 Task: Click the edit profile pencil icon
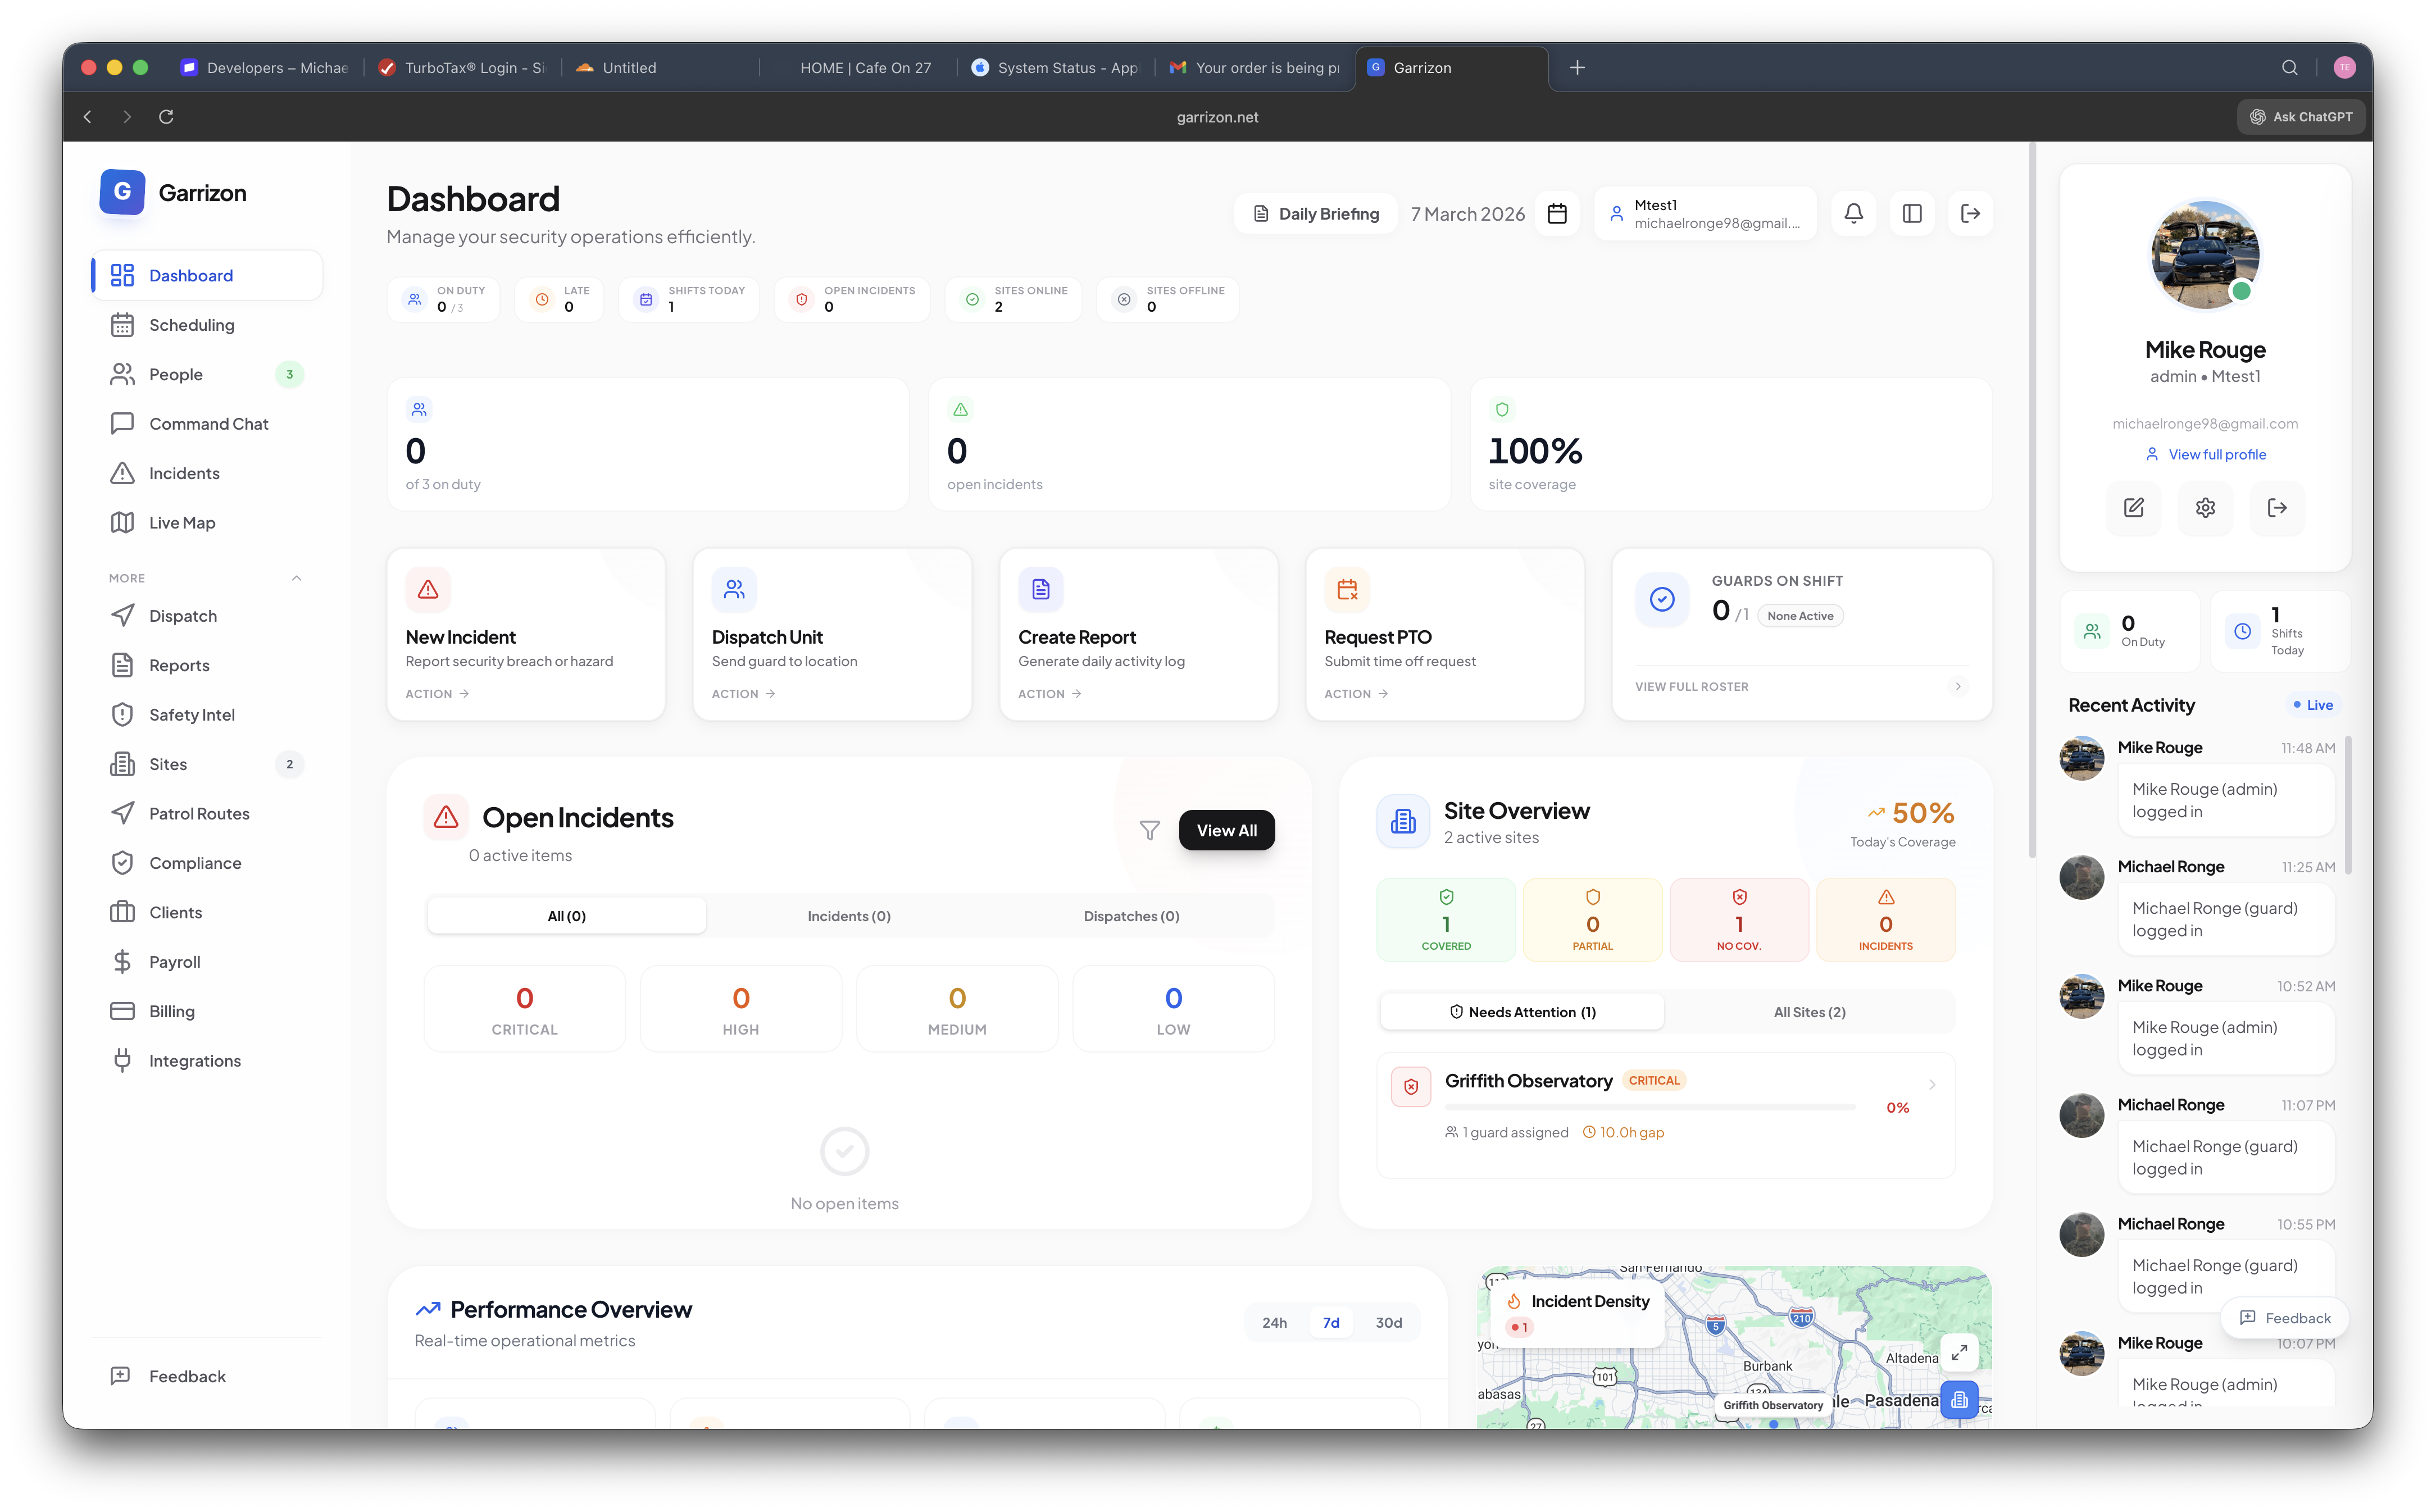coord(2134,508)
